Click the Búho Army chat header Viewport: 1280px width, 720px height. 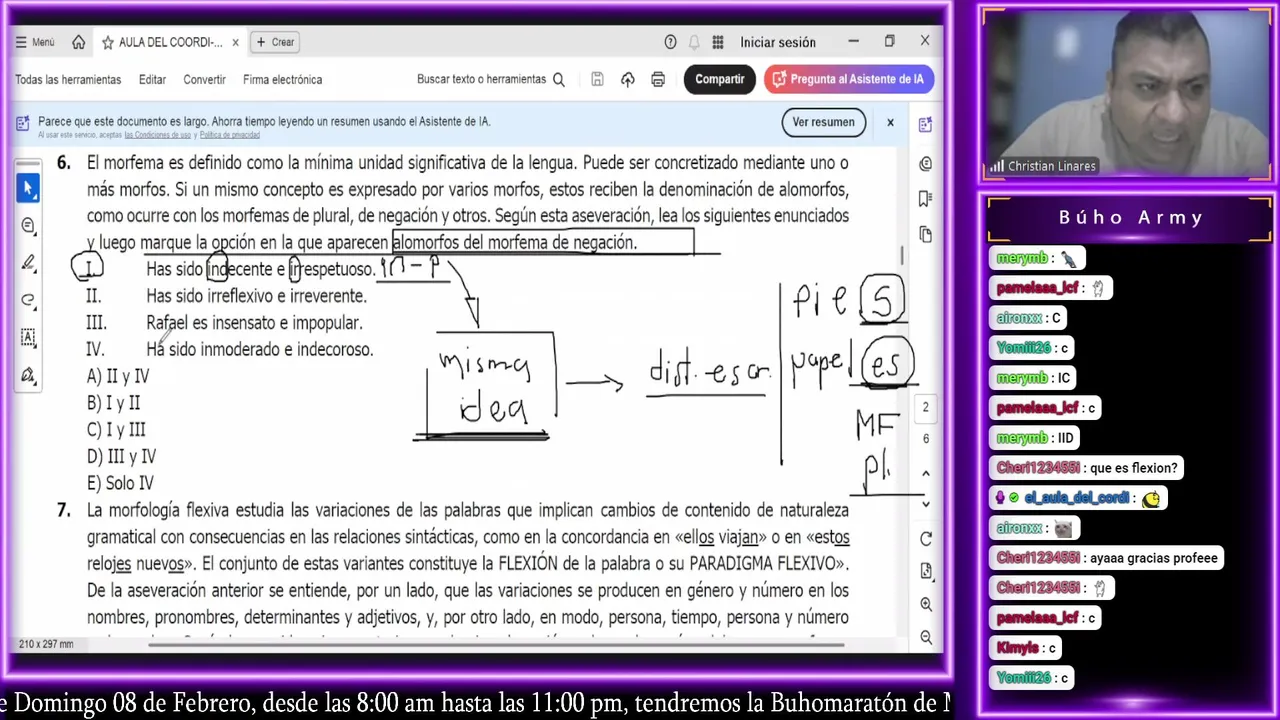[x=1131, y=217]
